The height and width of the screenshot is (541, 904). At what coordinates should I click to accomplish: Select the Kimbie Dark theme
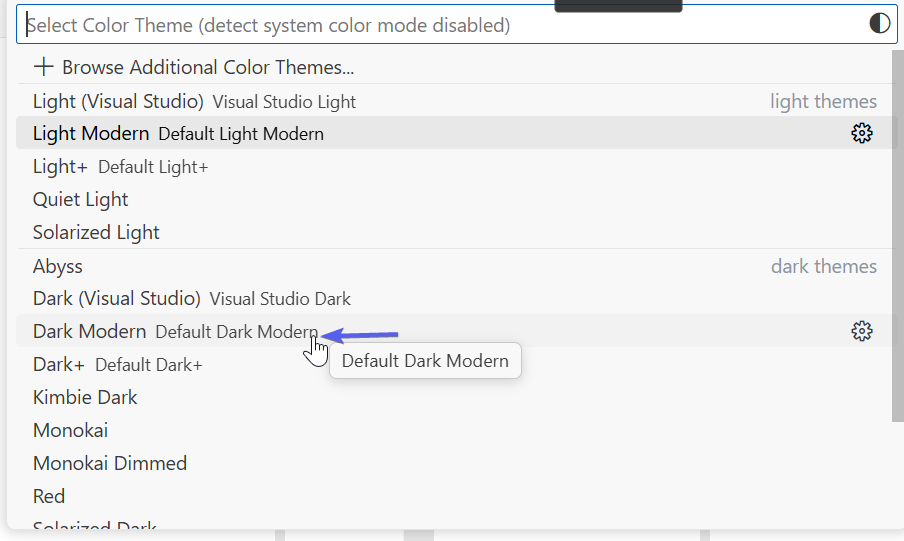click(x=85, y=397)
